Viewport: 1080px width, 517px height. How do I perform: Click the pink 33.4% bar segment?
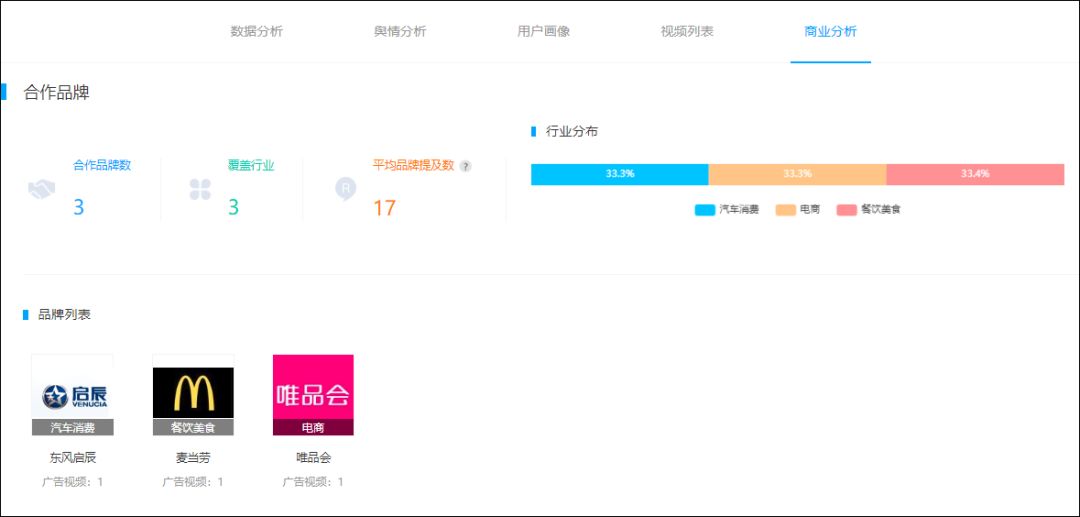click(975, 174)
